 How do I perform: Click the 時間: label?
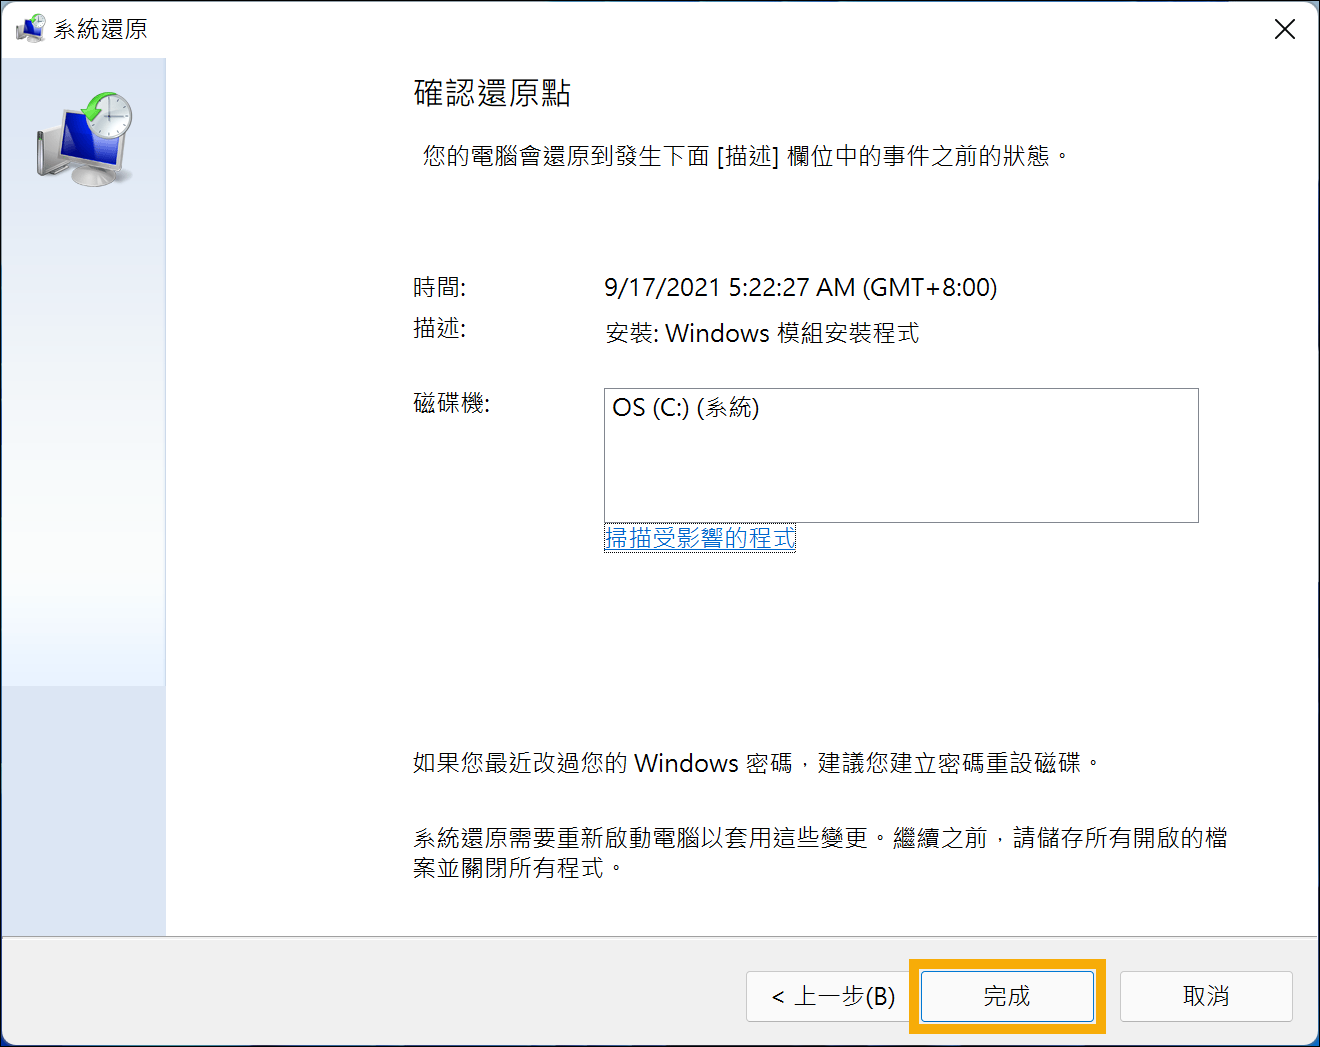(x=440, y=288)
